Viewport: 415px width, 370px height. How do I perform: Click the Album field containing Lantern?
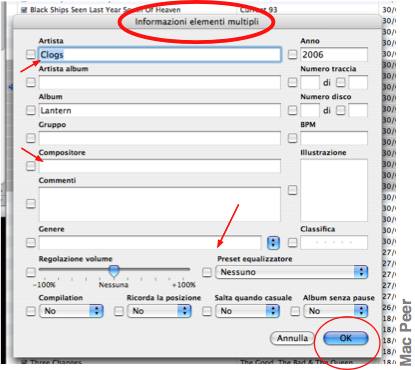click(x=160, y=110)
